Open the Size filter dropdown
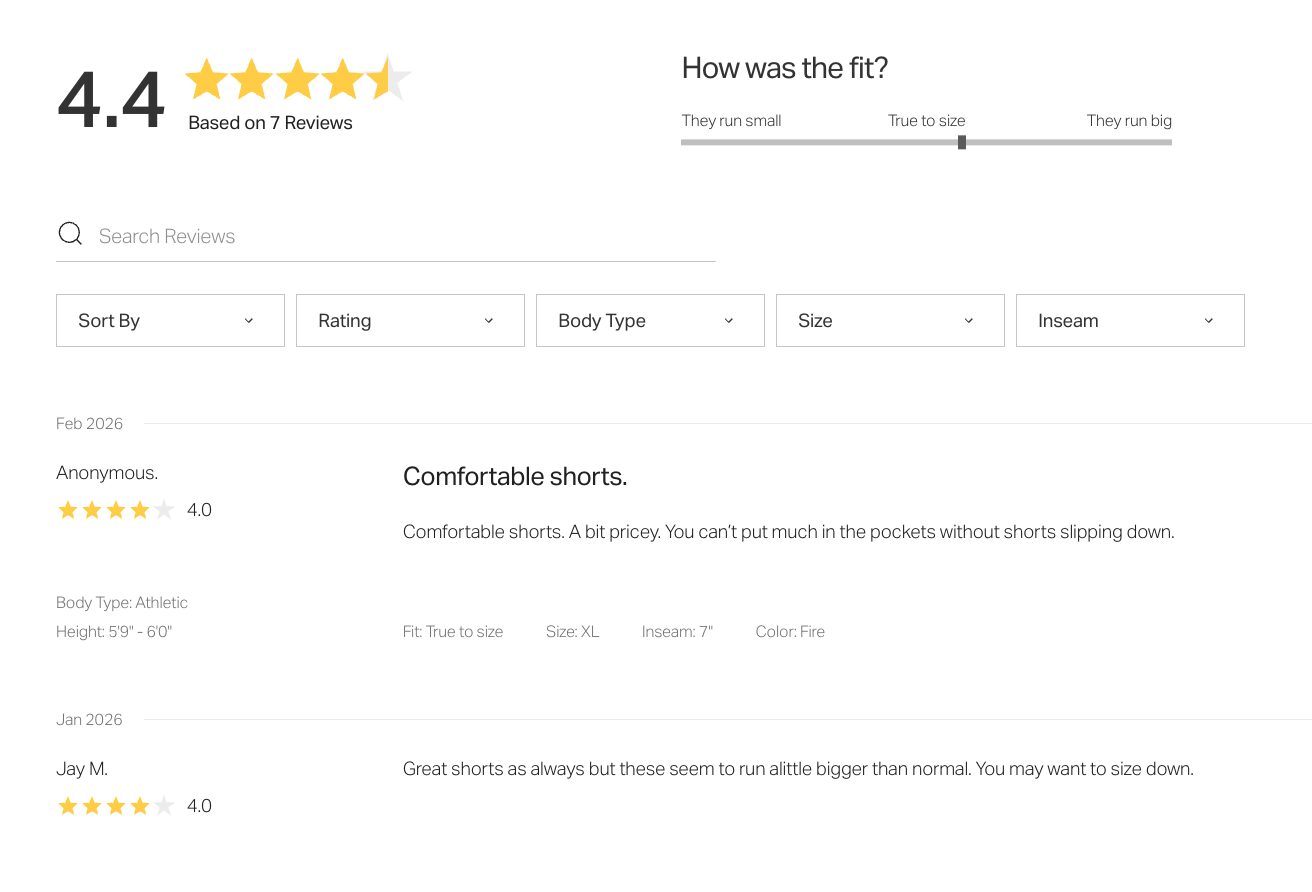1312x892 pixels. [890, 320]
